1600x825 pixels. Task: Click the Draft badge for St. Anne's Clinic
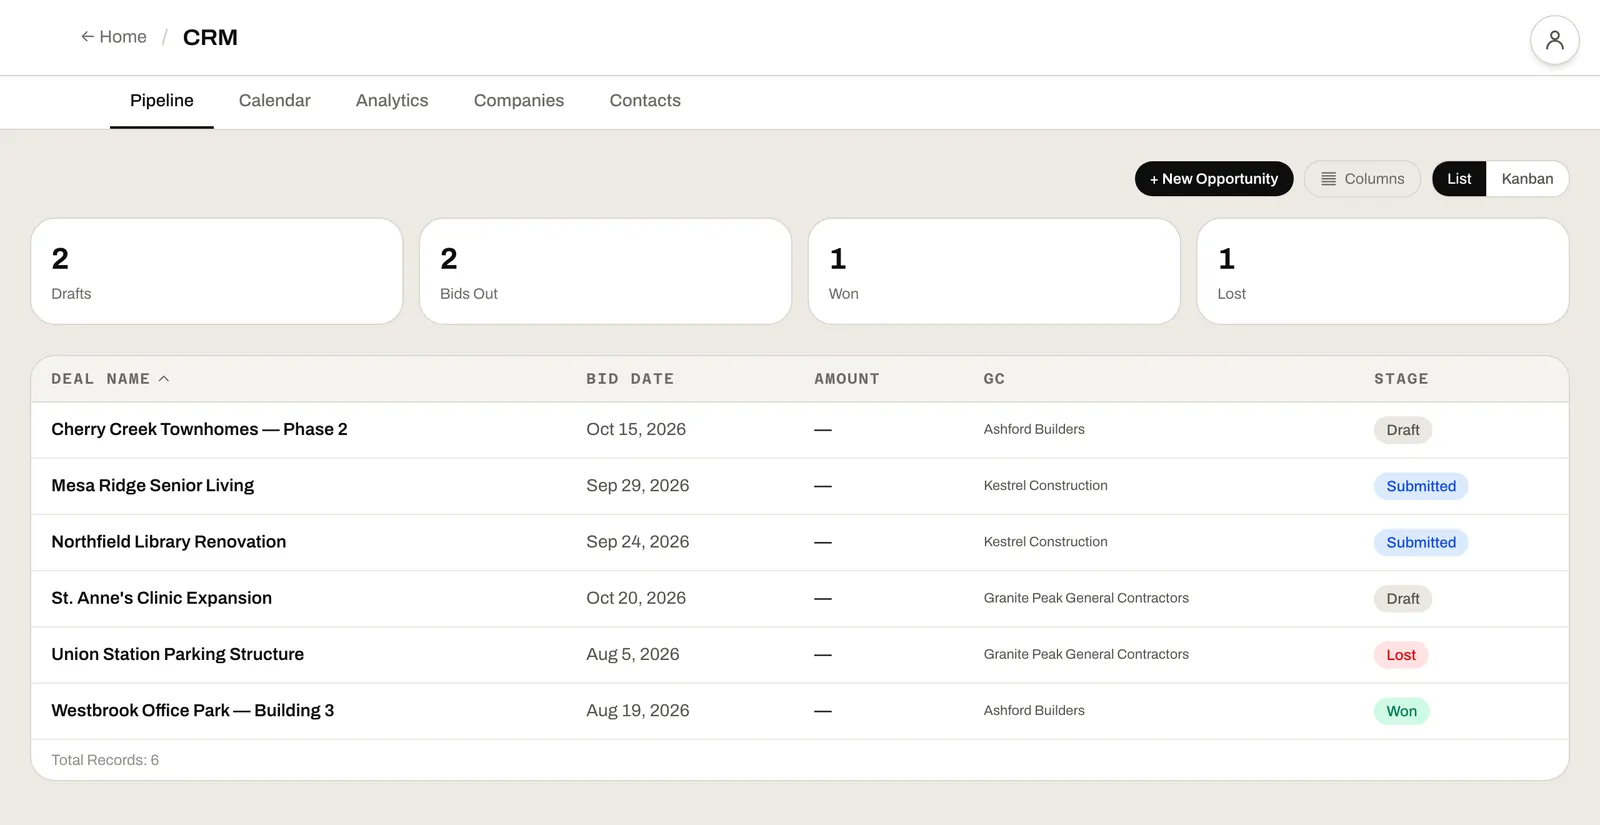(x=1403, y=598)
